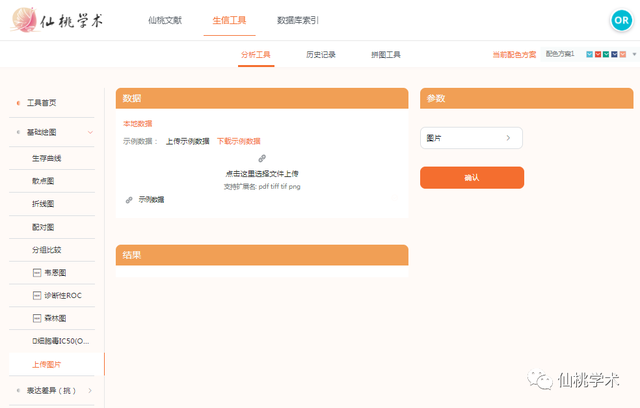This screenshot has width=640, height=408.
Task: Click the link icon above the upload text
Action: click(x=262, y=158)
